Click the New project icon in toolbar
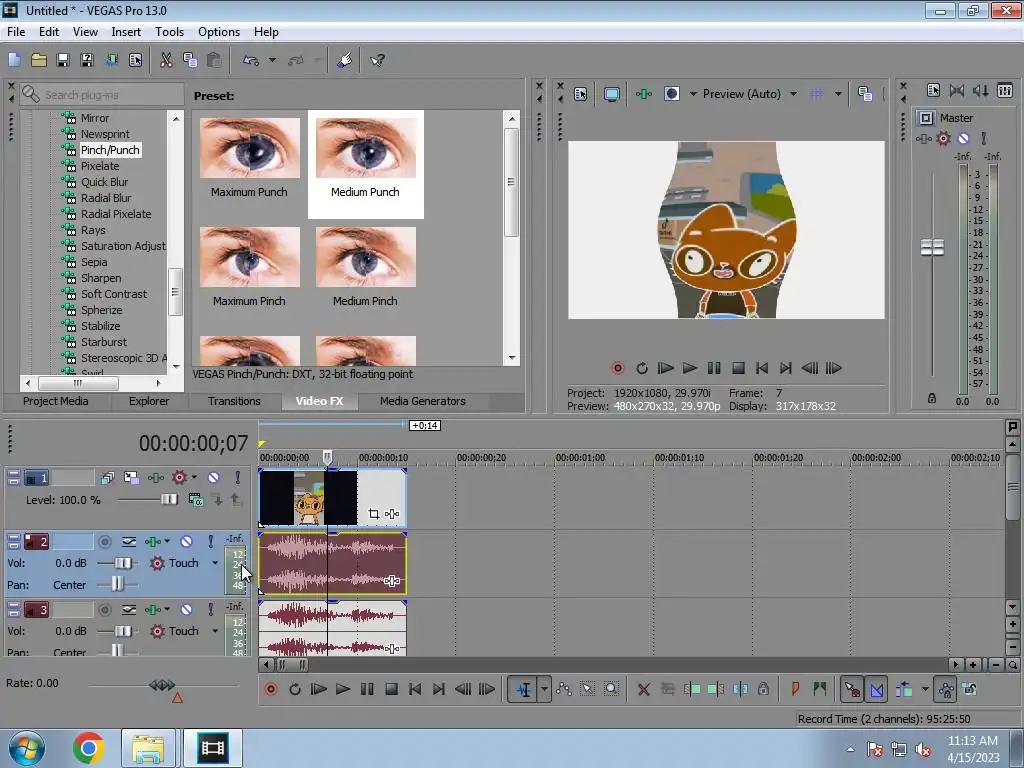The height and width of the screenshot is (768, 1024). click(14, 61)
